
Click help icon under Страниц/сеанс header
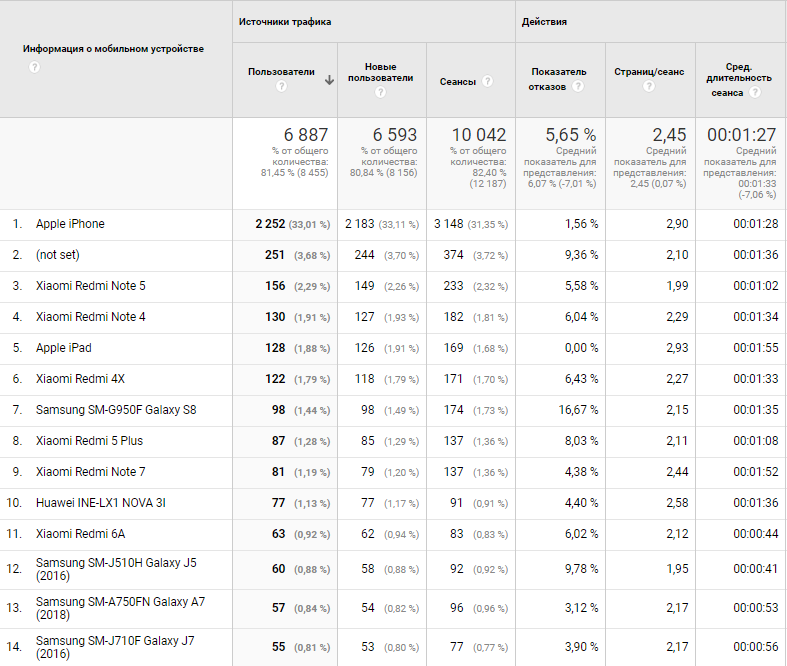649,86
